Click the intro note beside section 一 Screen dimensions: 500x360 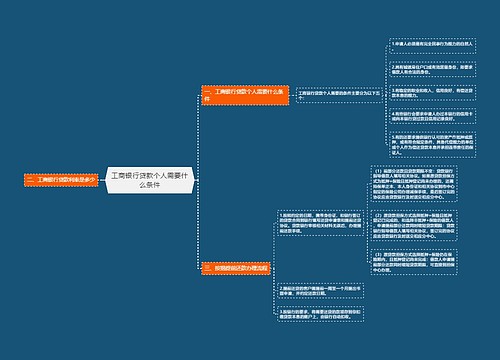click(339, 95)
